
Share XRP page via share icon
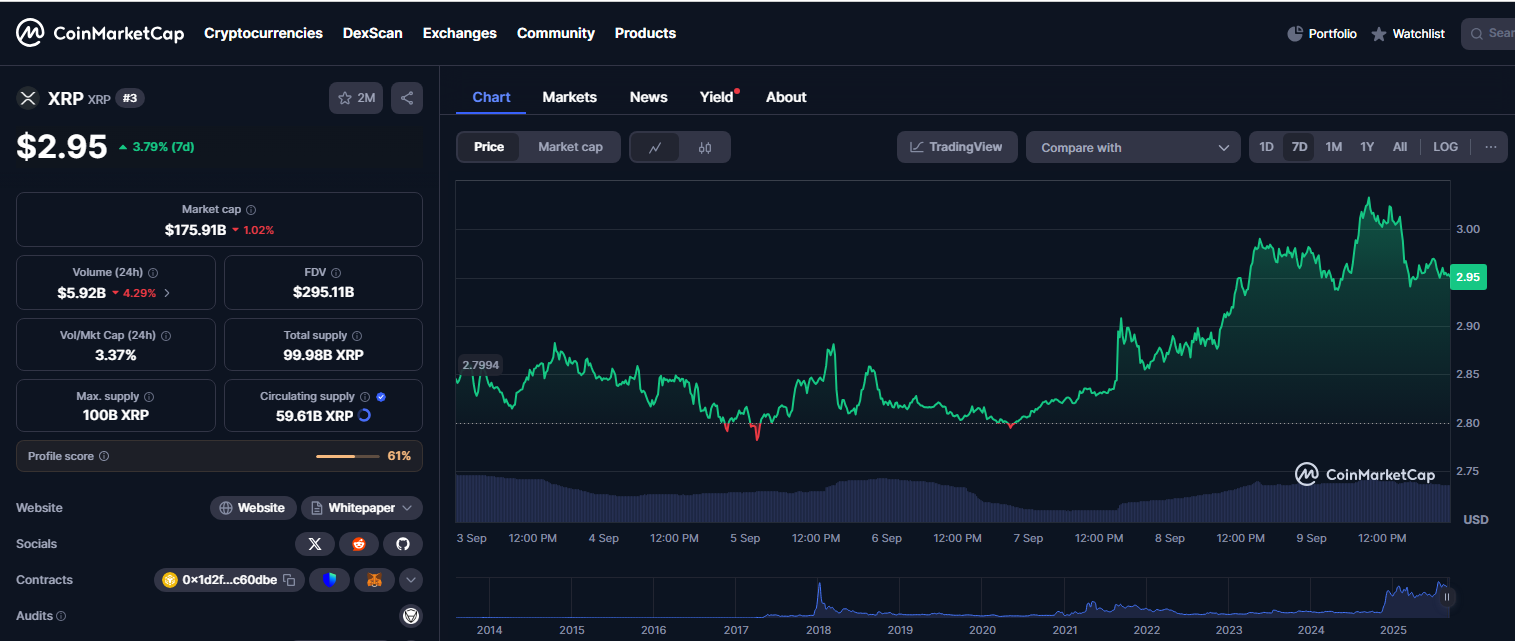click(x=407, y=98)
